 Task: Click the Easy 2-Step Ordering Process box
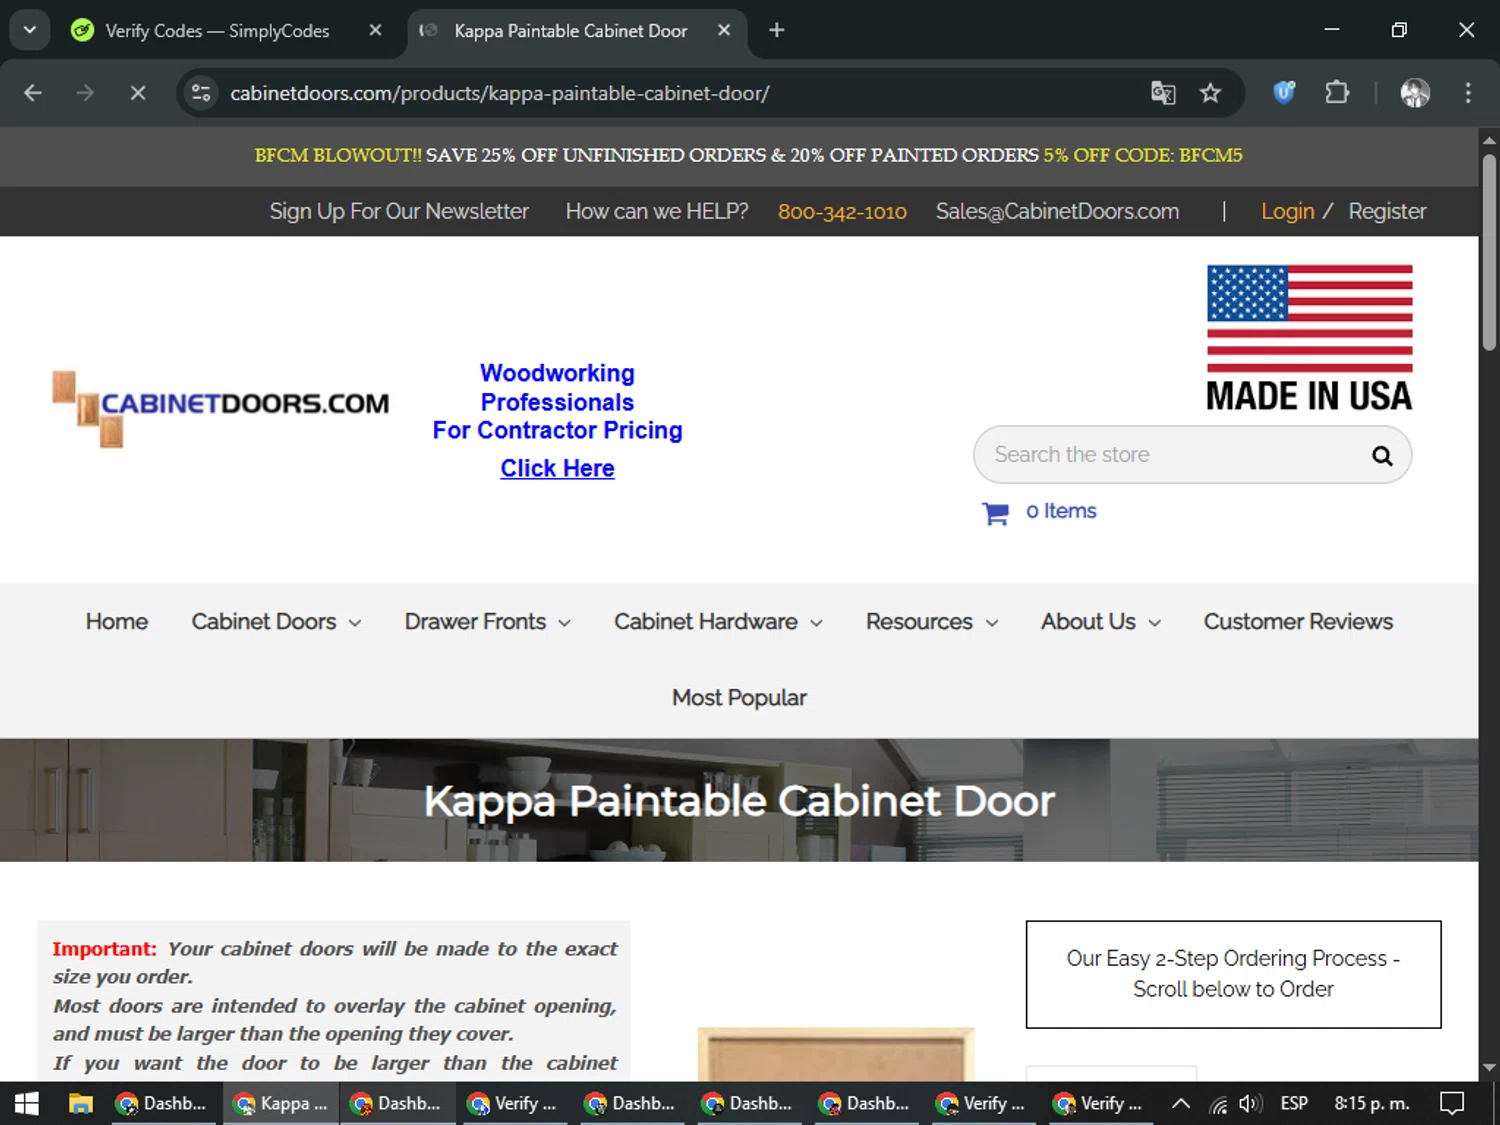(1233, 974)
